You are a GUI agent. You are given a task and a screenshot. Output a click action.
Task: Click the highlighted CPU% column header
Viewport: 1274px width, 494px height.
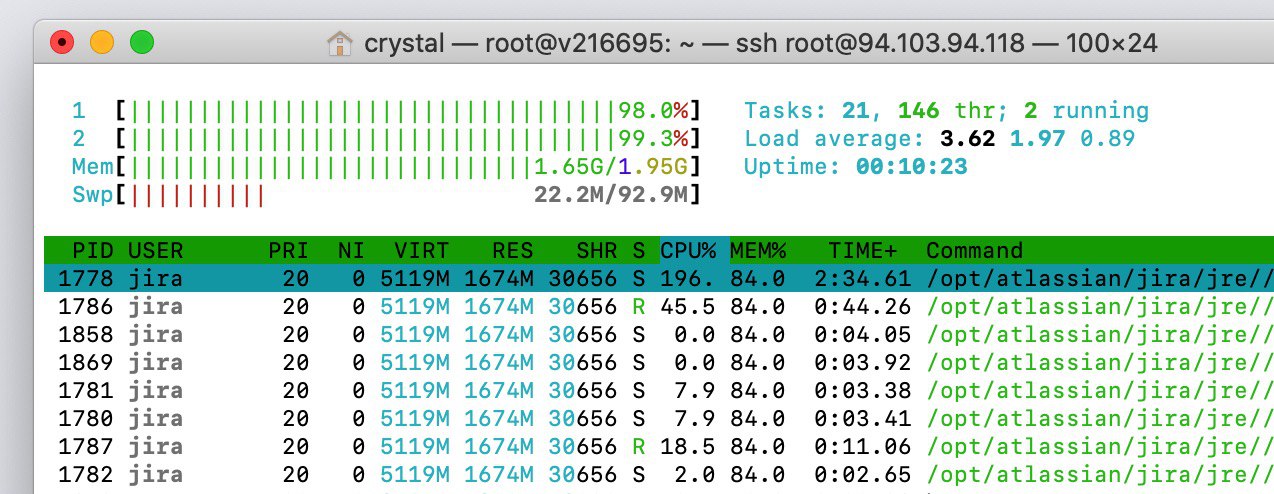688,250
